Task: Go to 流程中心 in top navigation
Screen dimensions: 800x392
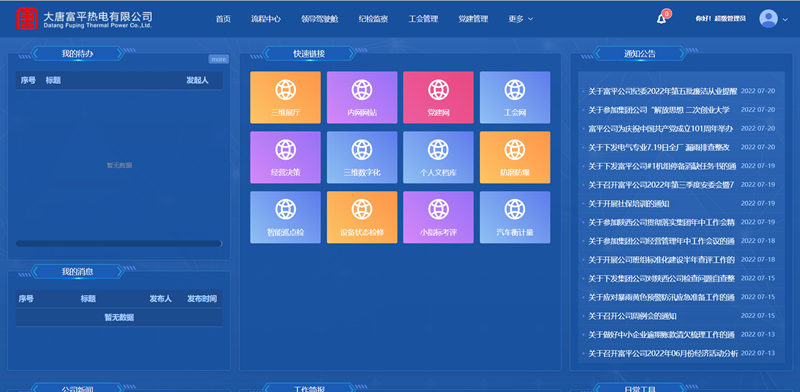Action: pyautogui.click(x=266, y=19)
